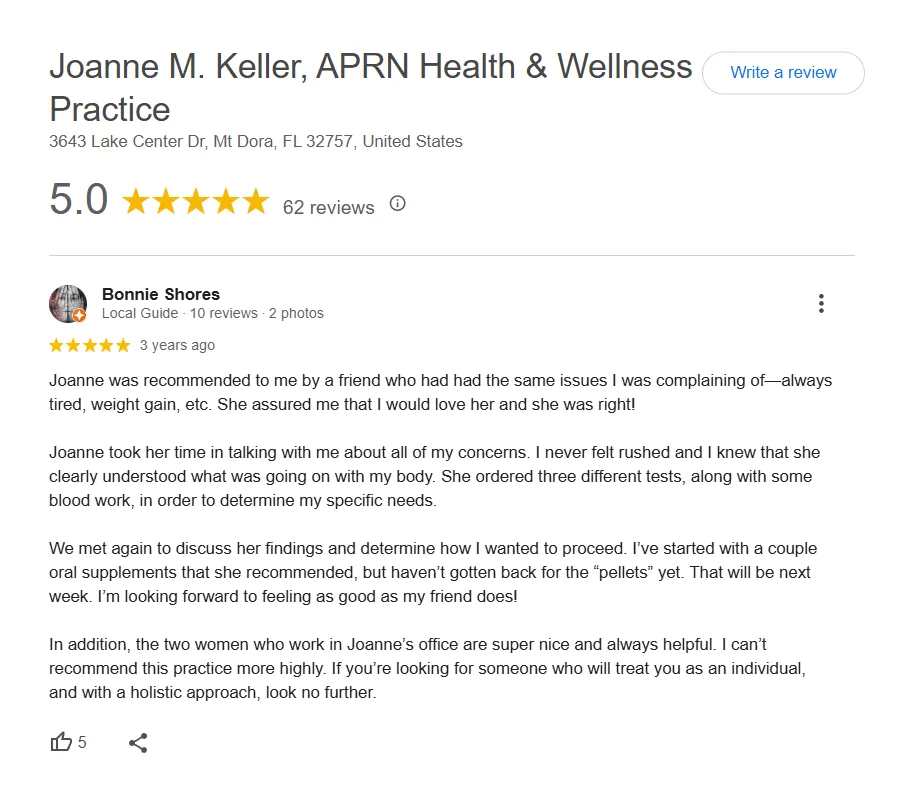Select the 3643 Lake Center Dr address
915x786 pixels.
(256, 141)
